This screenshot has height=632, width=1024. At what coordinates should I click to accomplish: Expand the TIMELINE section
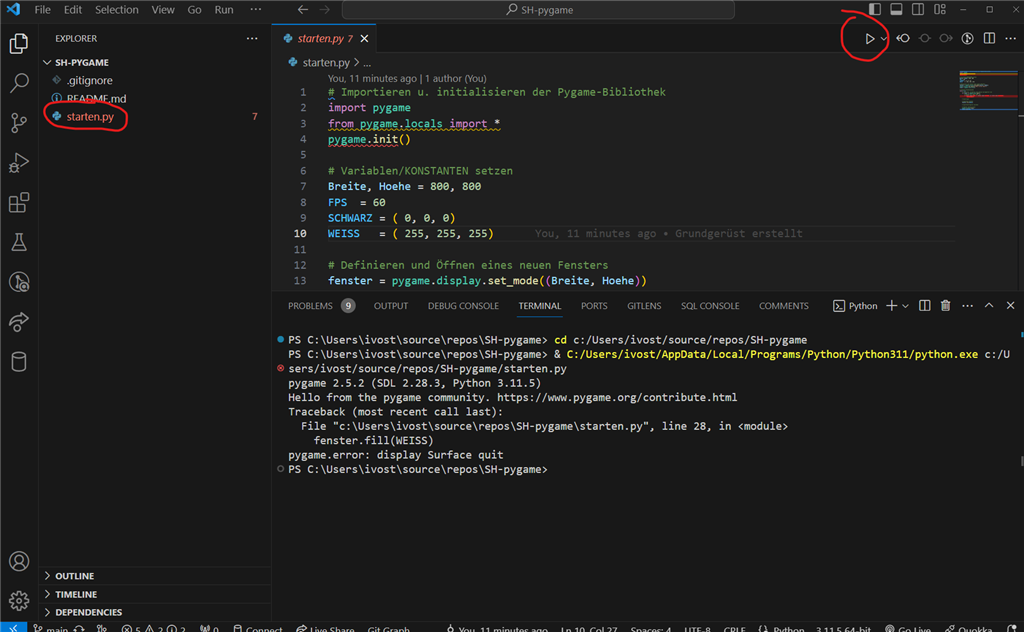[76, 594]
